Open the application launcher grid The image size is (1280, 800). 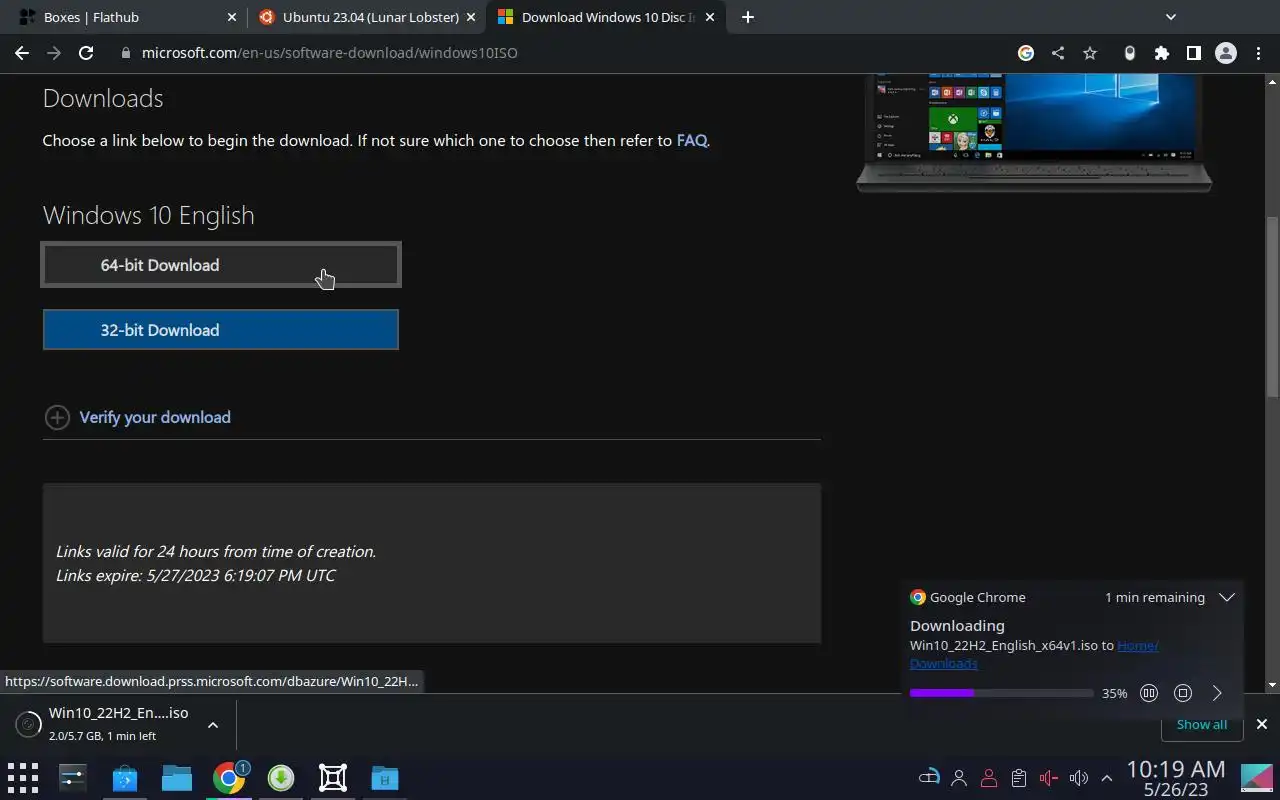click(22, 778)
